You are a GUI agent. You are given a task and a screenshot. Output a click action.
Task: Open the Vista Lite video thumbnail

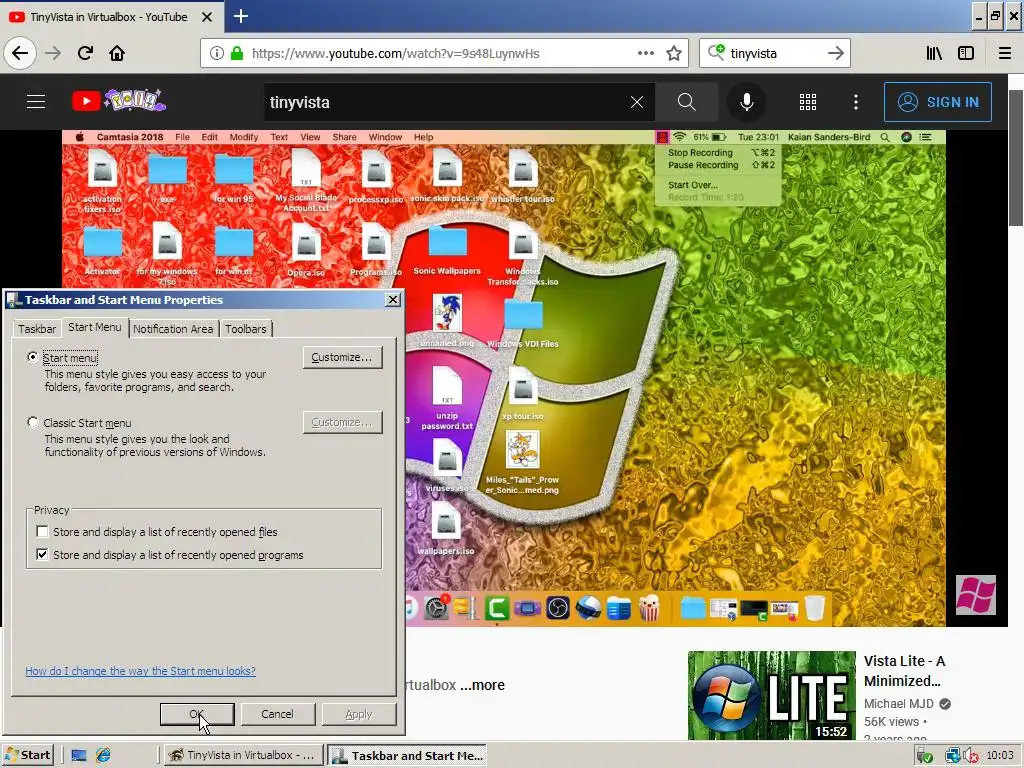point(771,696)
